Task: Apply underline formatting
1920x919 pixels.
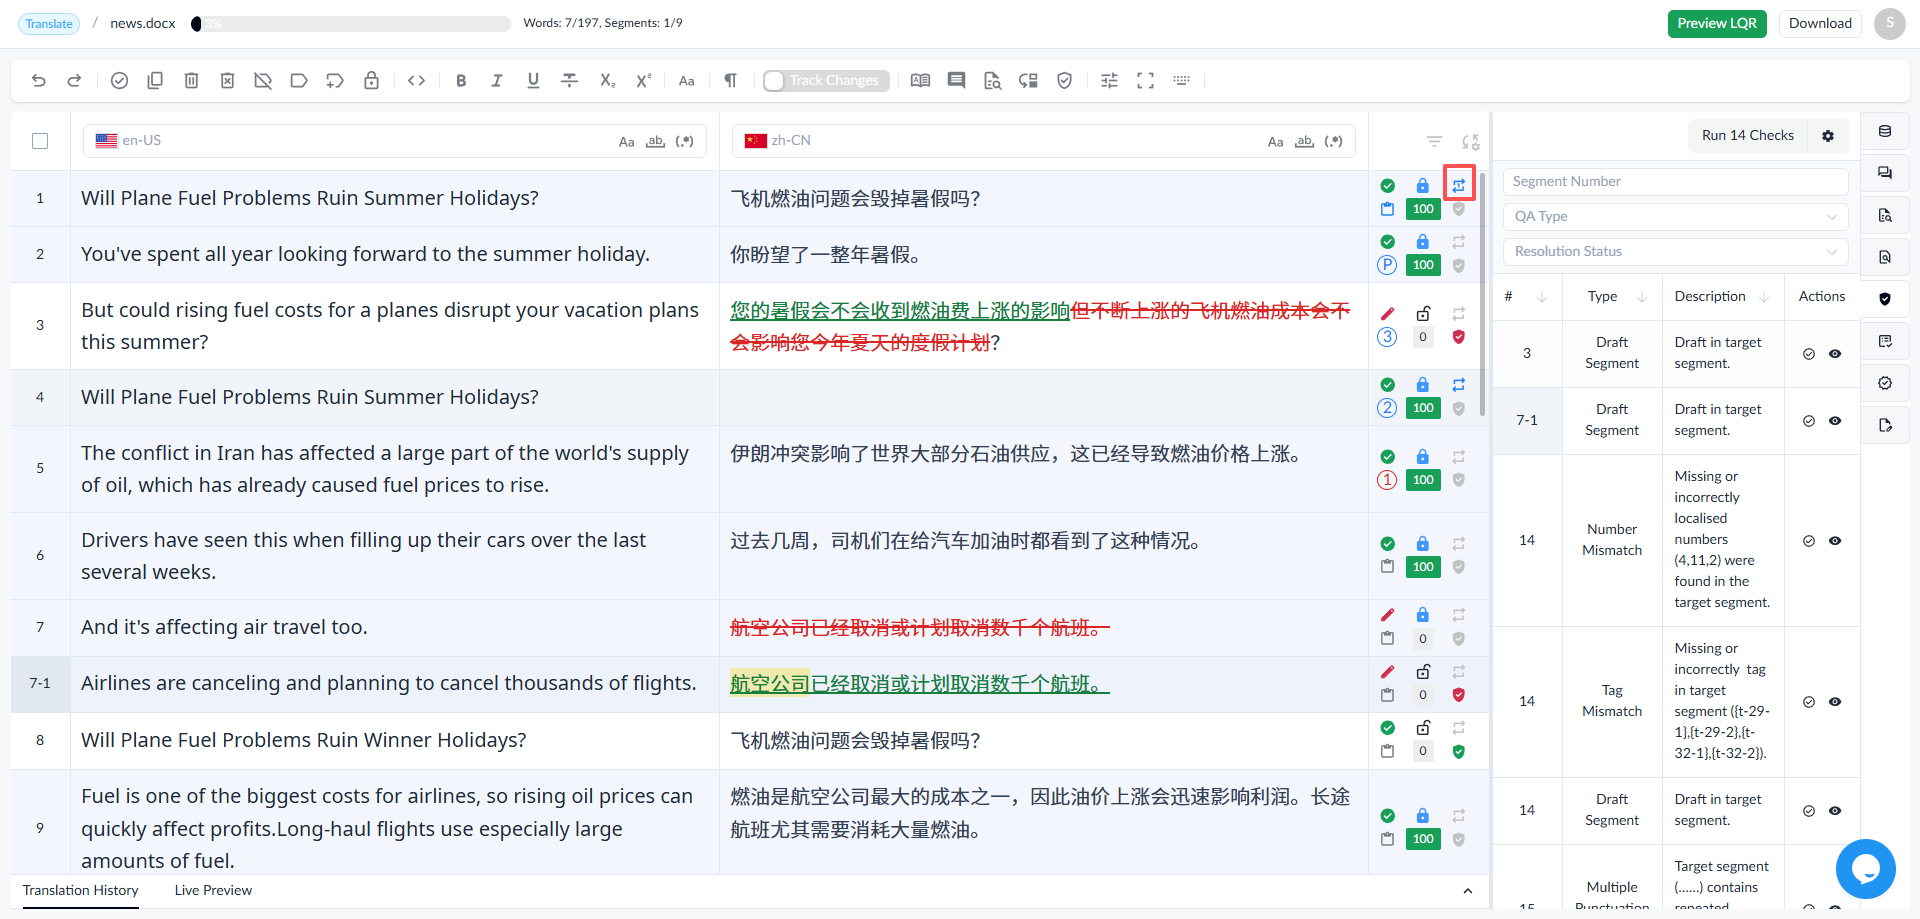Action: click(x=533, y=80)
